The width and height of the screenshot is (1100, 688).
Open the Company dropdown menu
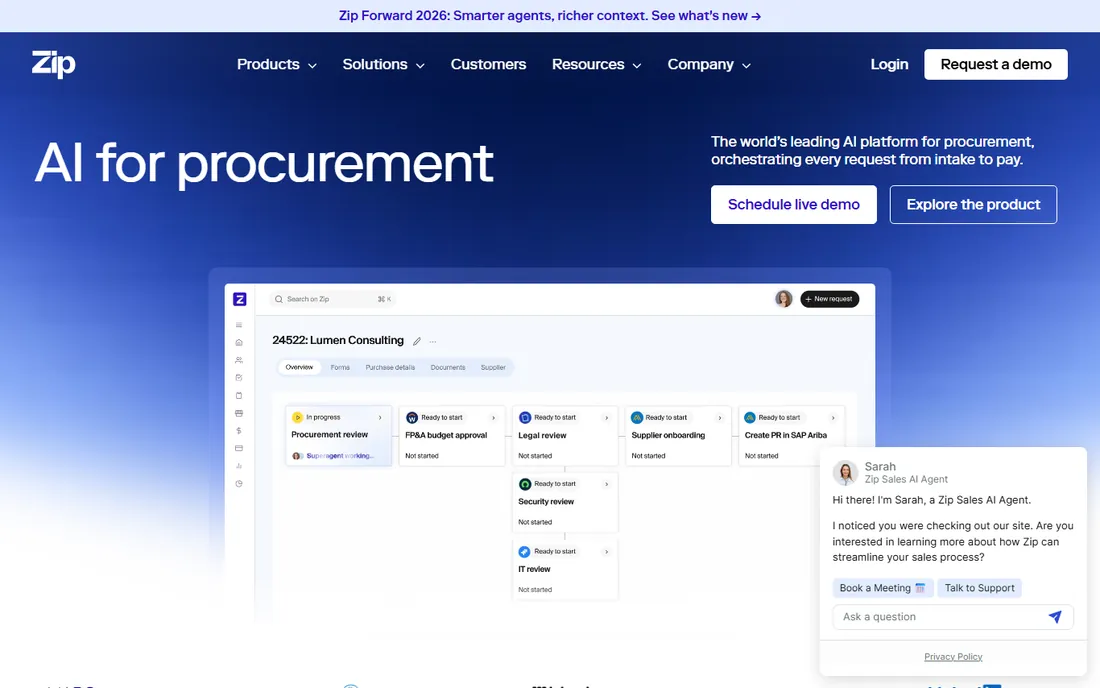pos(709,65)
